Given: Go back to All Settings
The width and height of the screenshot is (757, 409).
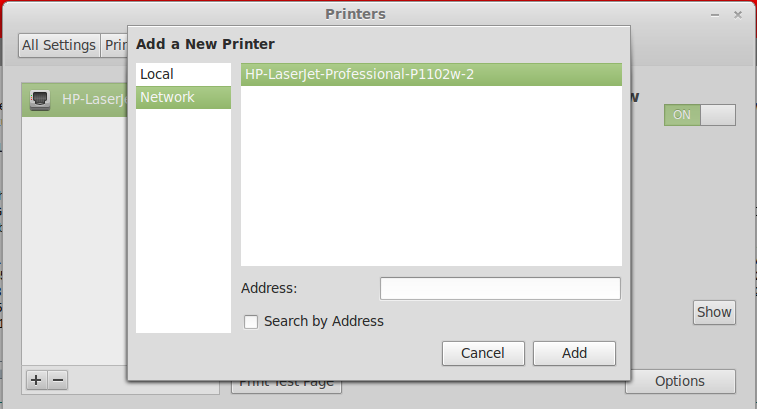Looking at the screenshot, I should [59, 45].
